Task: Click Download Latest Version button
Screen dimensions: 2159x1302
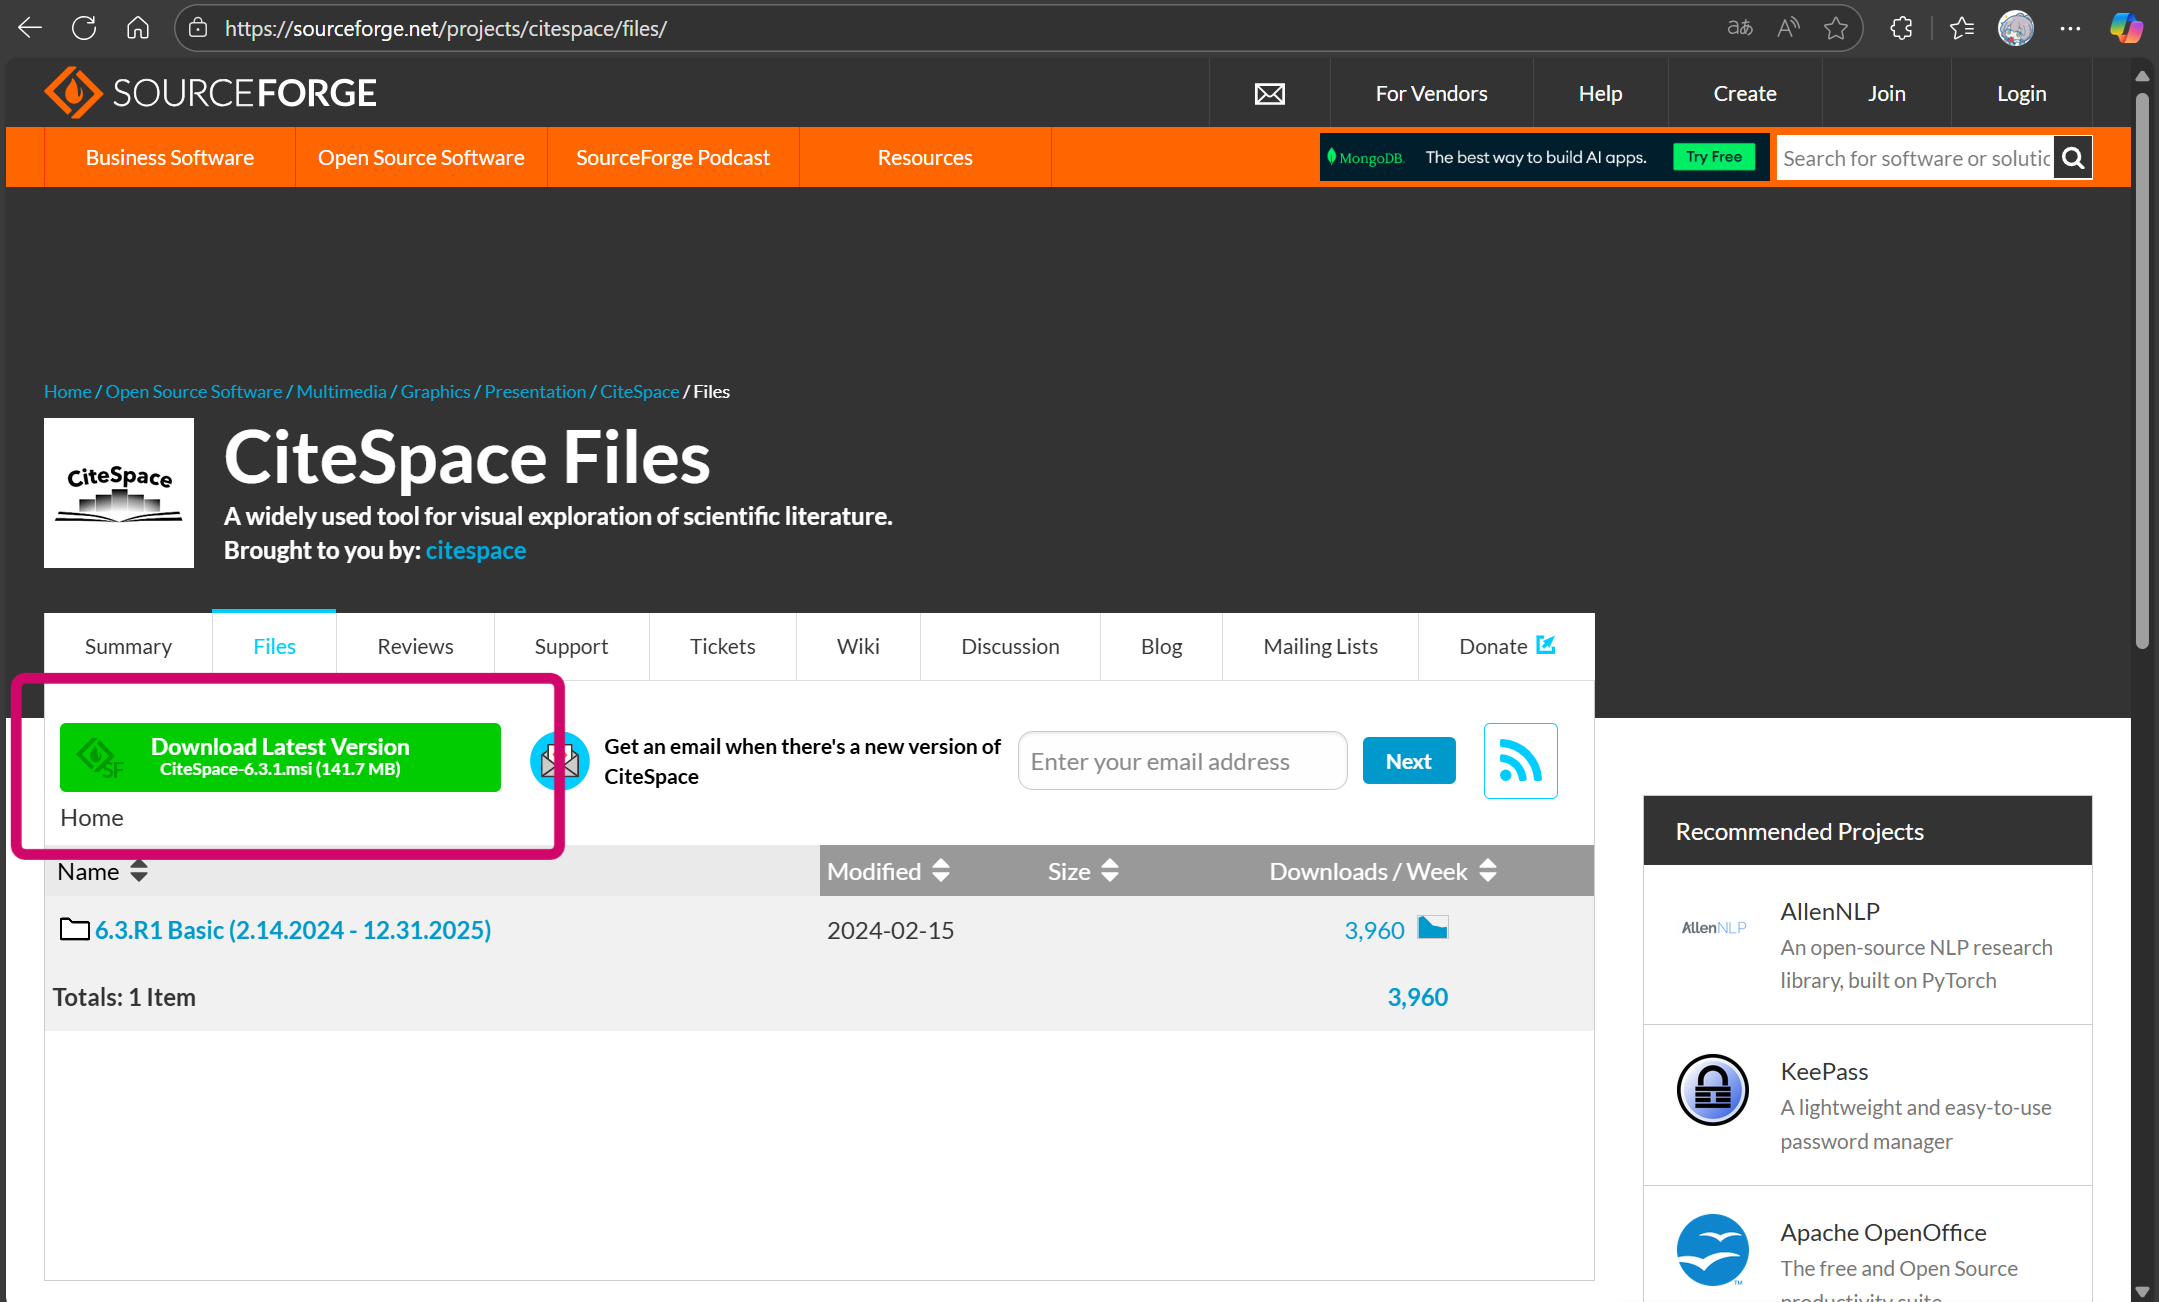Action: [280, 757]
